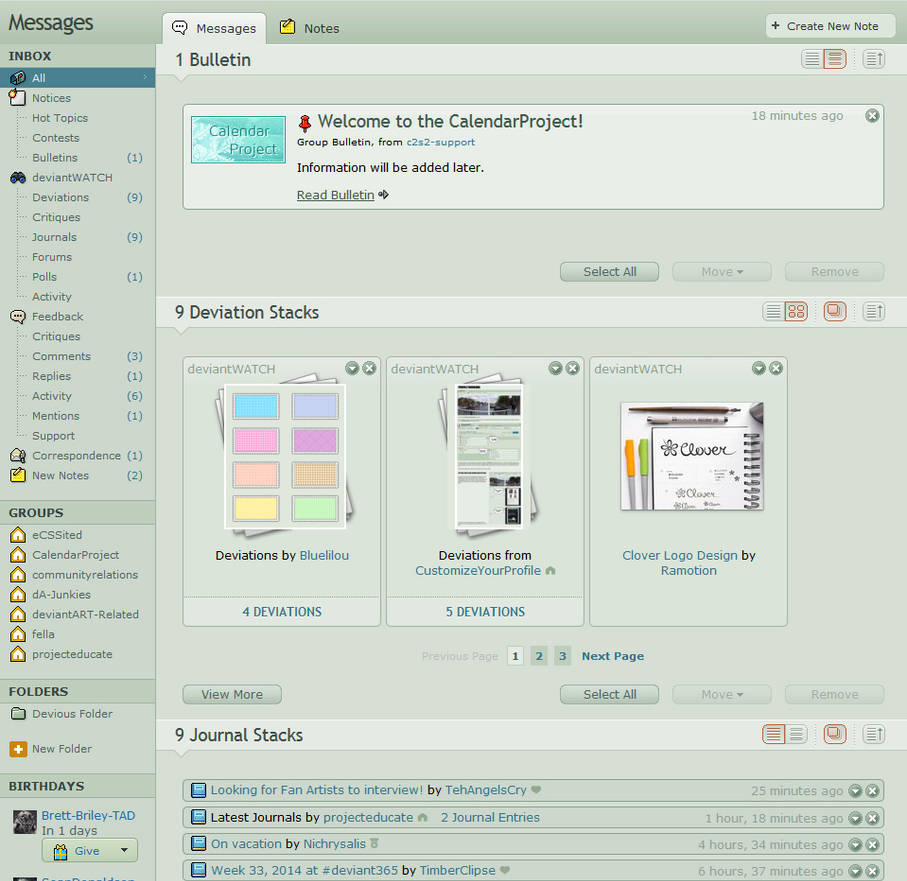
Task: Click the Brett-Briley-TAD birthday avatar
Action: pos(25,822)
